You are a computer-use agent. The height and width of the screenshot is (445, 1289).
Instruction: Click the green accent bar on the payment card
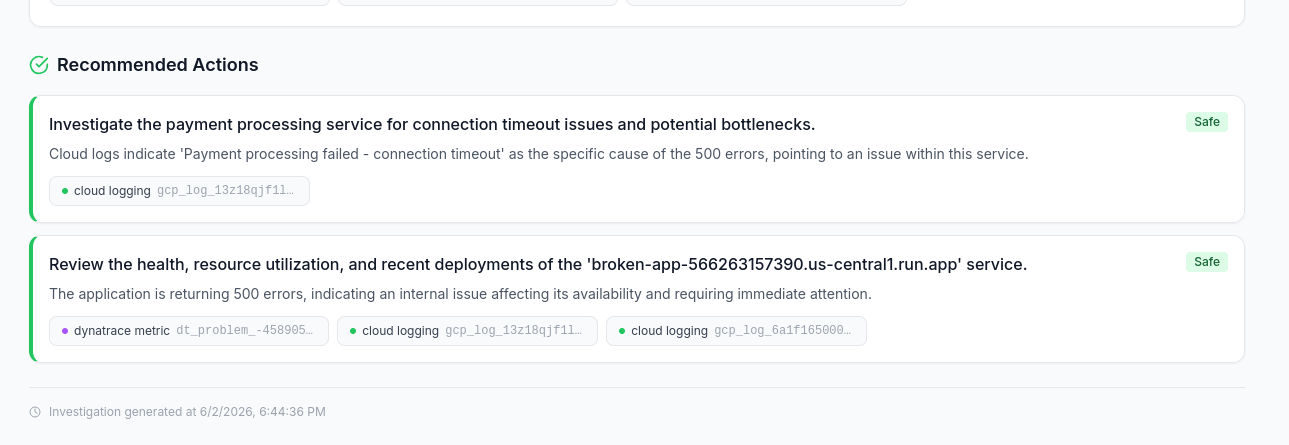(31, 159)
